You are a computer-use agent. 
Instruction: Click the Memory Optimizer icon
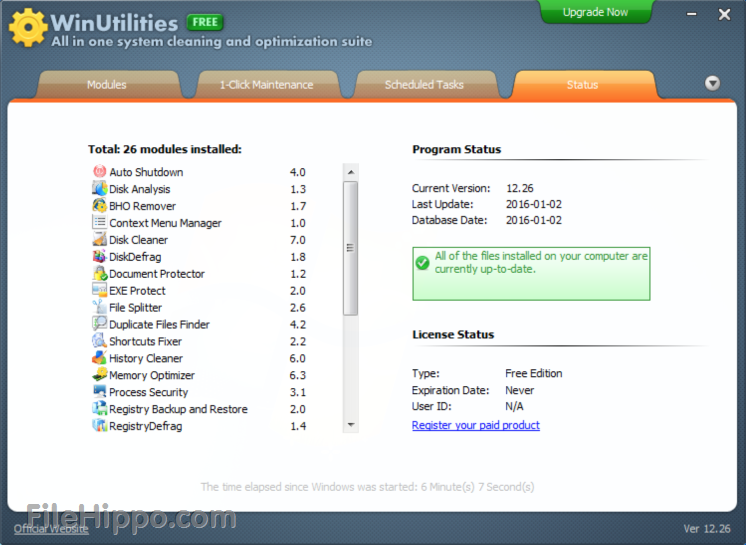[x=99, y=375]
